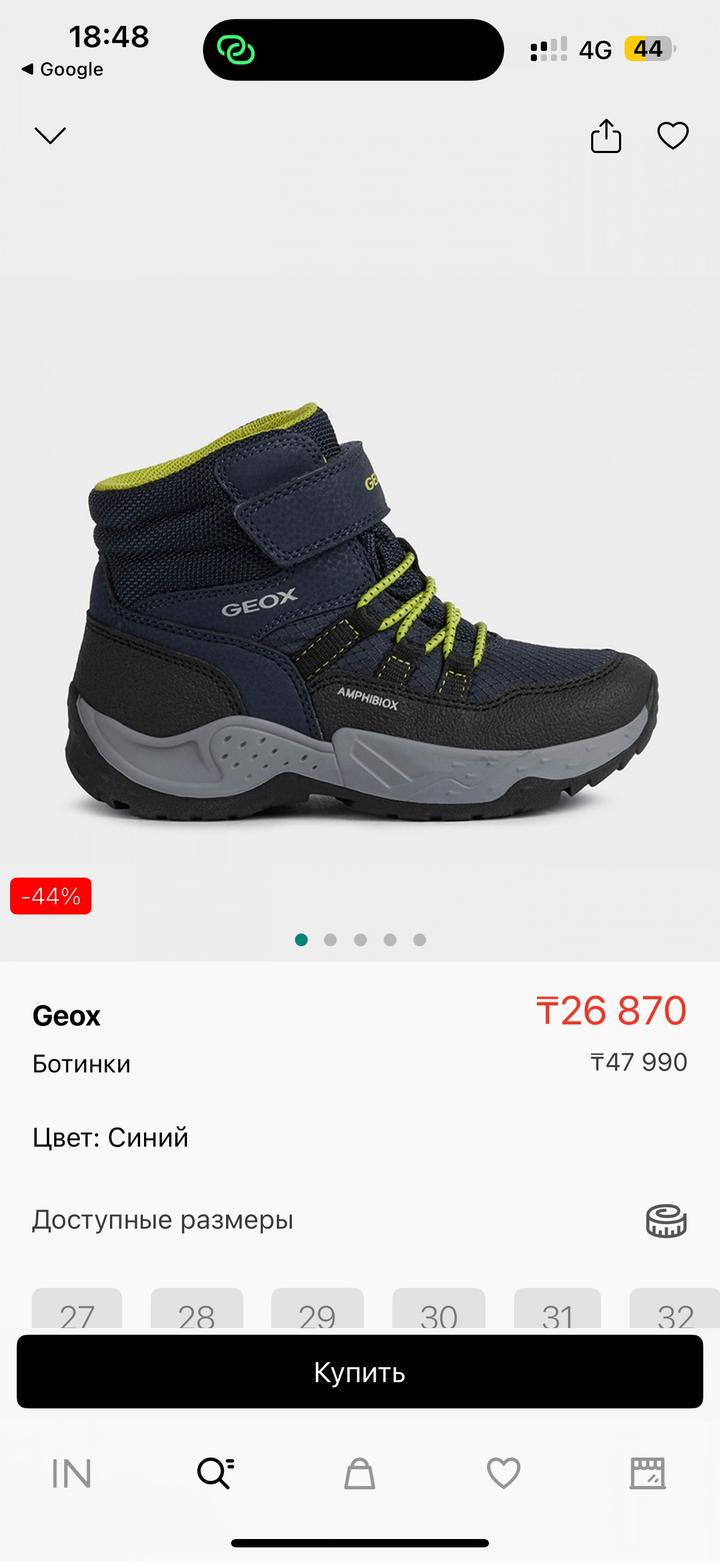Choose size 30
Screen dimensions: 720x1561
[439, 1309]
